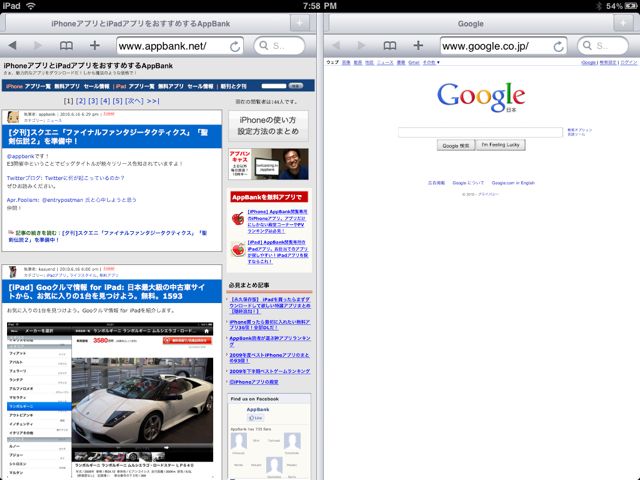
Task: Click the @appbank mention link
Action: 20,156
